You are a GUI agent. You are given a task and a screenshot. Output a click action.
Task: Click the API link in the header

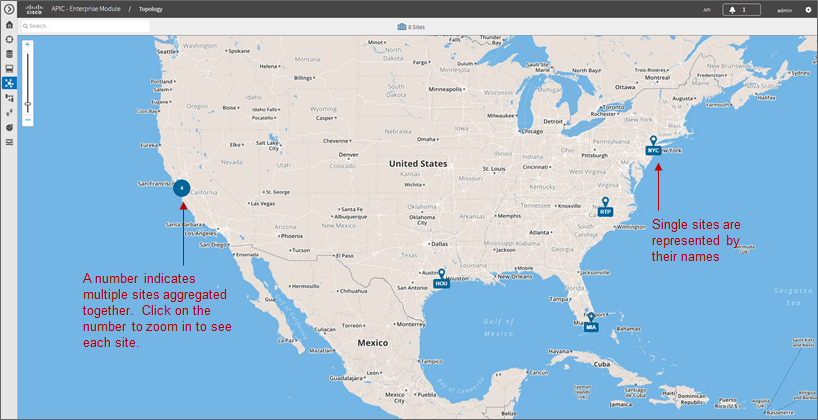(706, 10)
